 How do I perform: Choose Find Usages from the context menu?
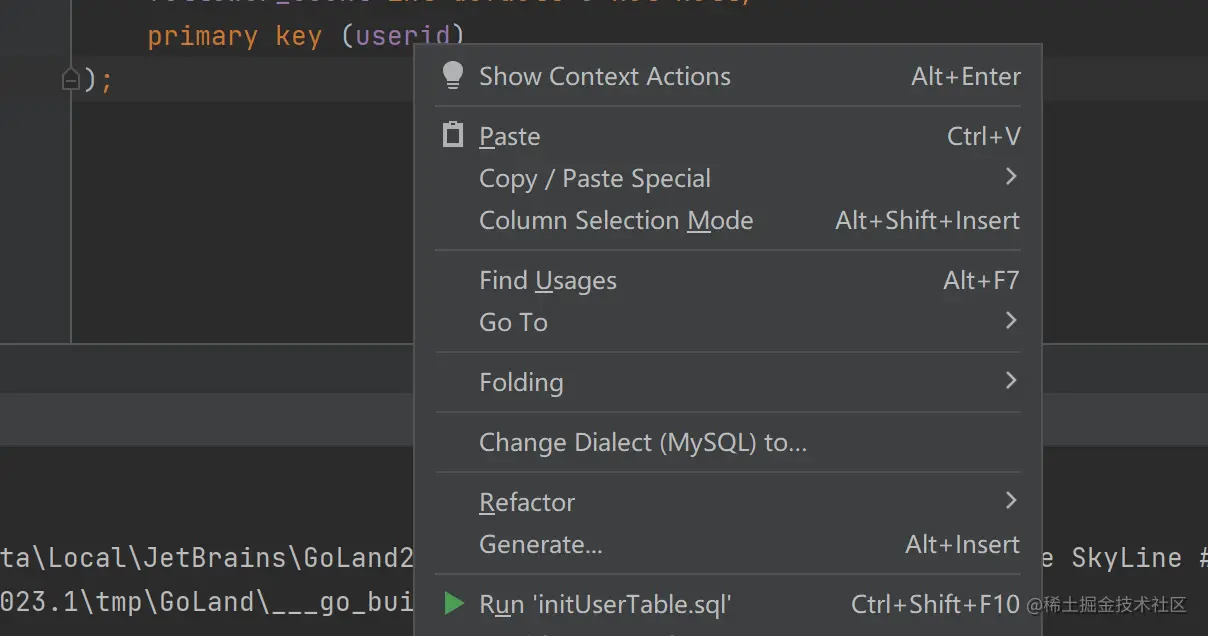(x=548, y=281)
